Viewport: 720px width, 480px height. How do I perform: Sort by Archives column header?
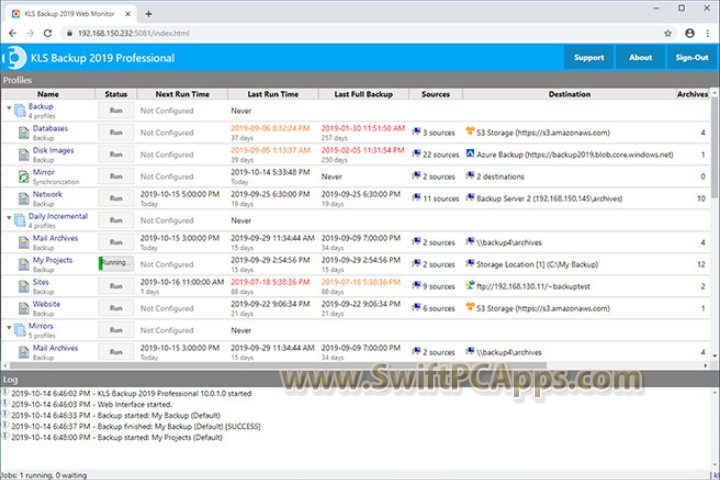tap(692, 94)
